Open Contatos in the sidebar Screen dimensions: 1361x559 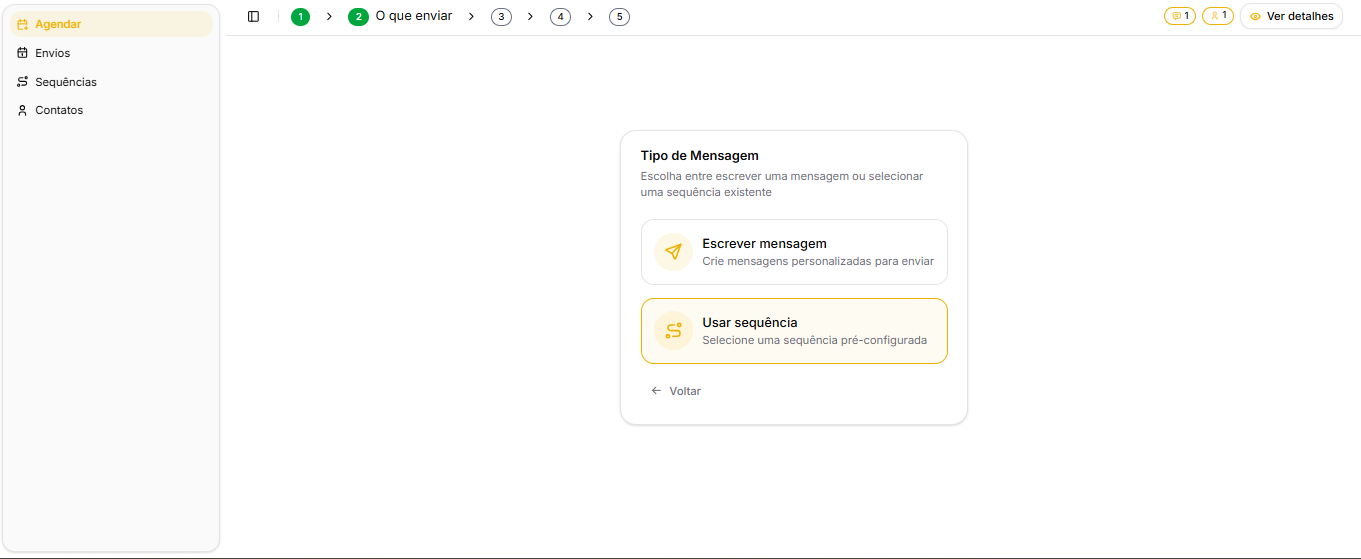[x=58, y=110]
